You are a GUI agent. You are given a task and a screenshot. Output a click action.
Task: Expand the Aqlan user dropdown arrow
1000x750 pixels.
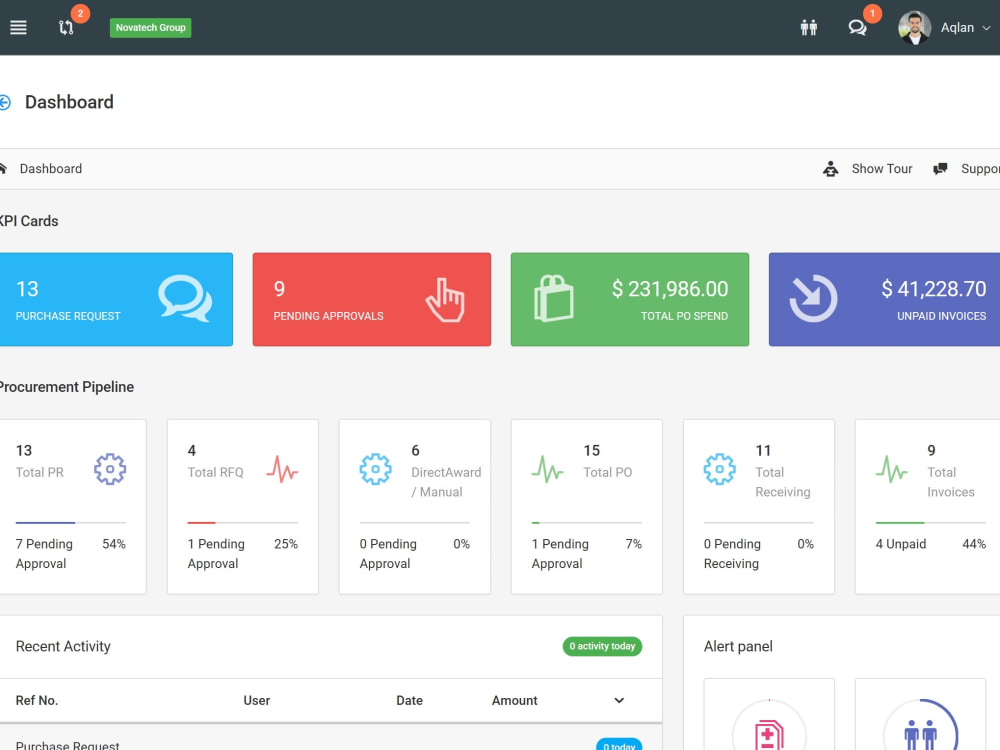986,28
